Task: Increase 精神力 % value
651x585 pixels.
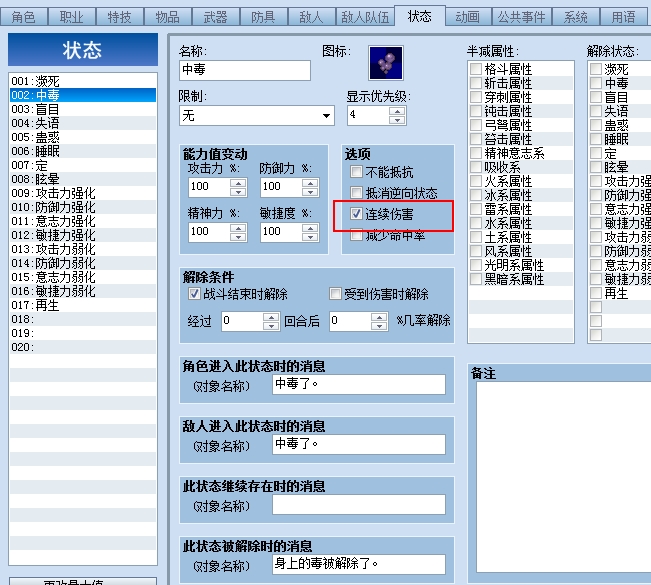Action: click(x=238, y=228)
